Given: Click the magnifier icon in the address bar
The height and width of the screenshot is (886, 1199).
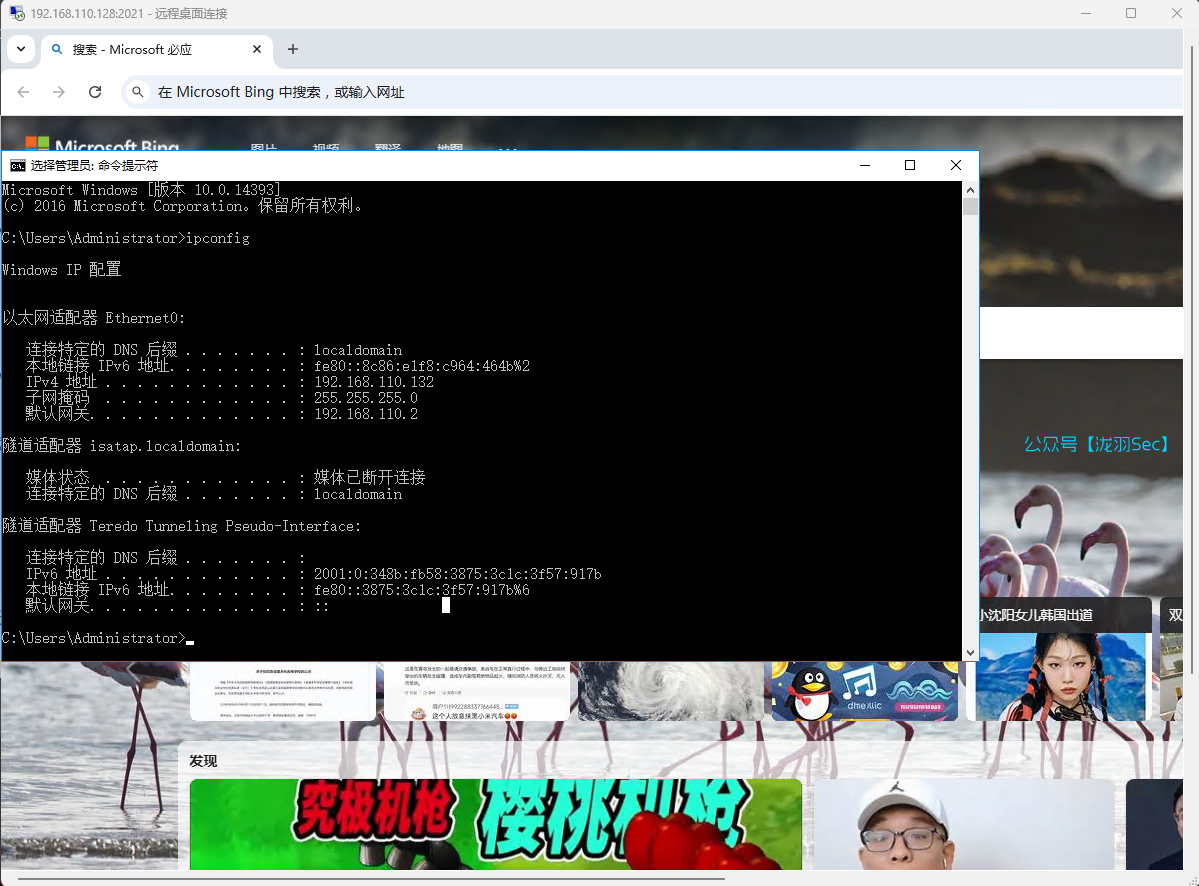Looking at the screenshot, I should [x=138, y=92].
